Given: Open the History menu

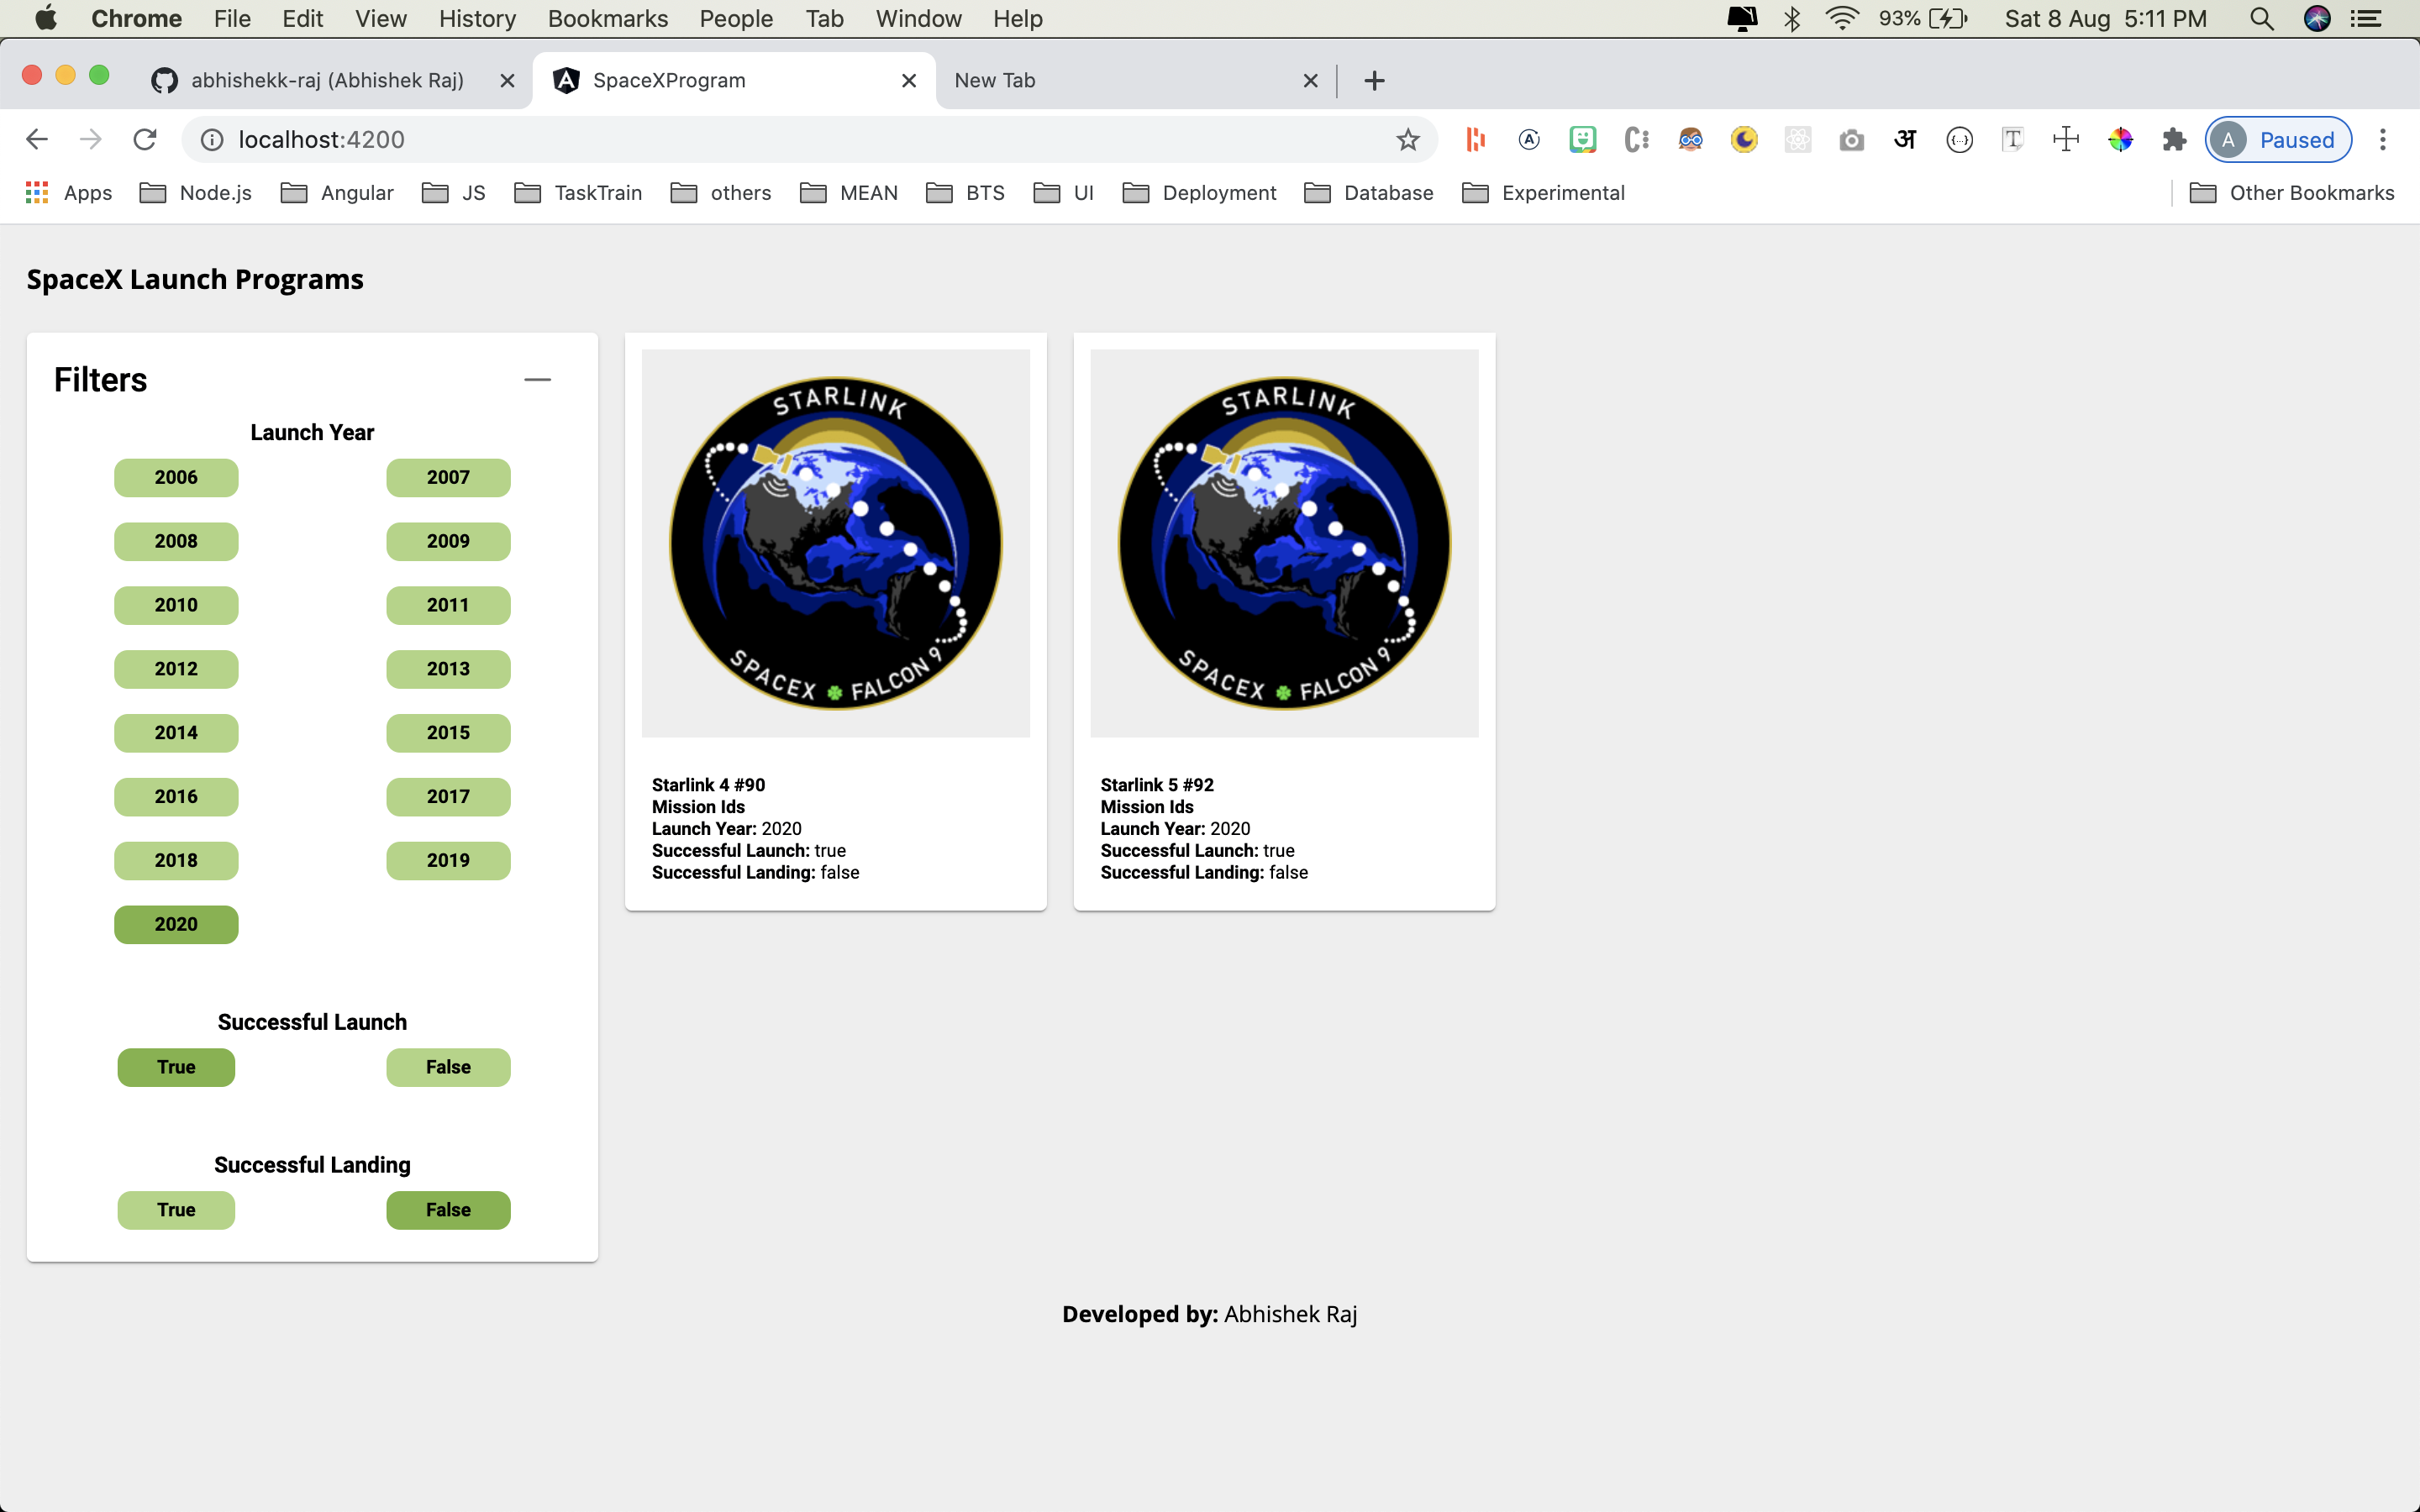Looking at the screenshot, I should 477,19.
